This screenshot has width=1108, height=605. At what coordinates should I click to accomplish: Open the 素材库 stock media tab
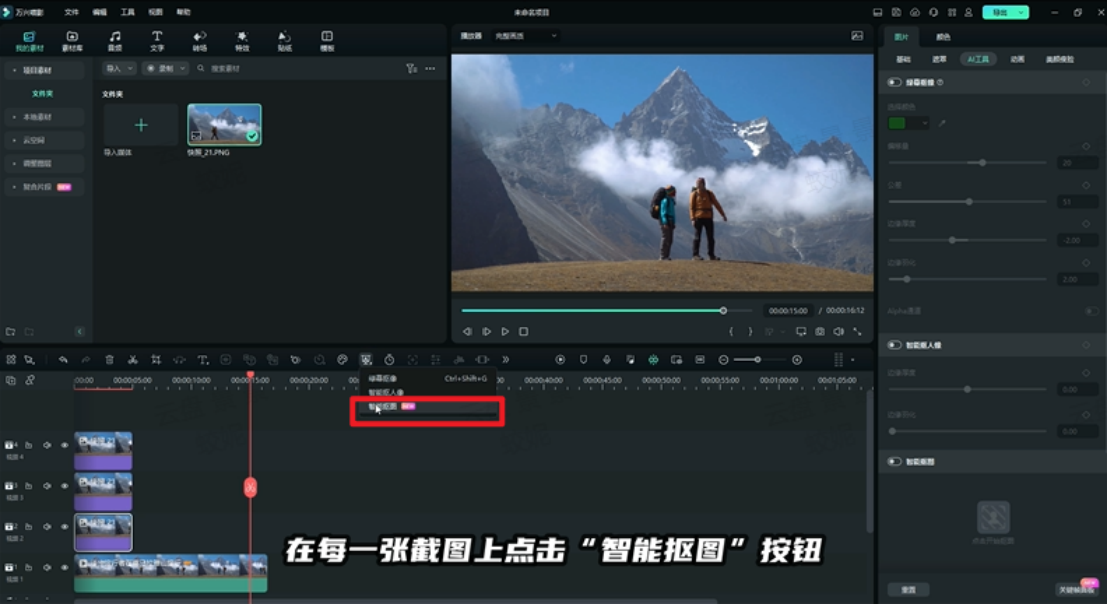click(x=72, y=41)
